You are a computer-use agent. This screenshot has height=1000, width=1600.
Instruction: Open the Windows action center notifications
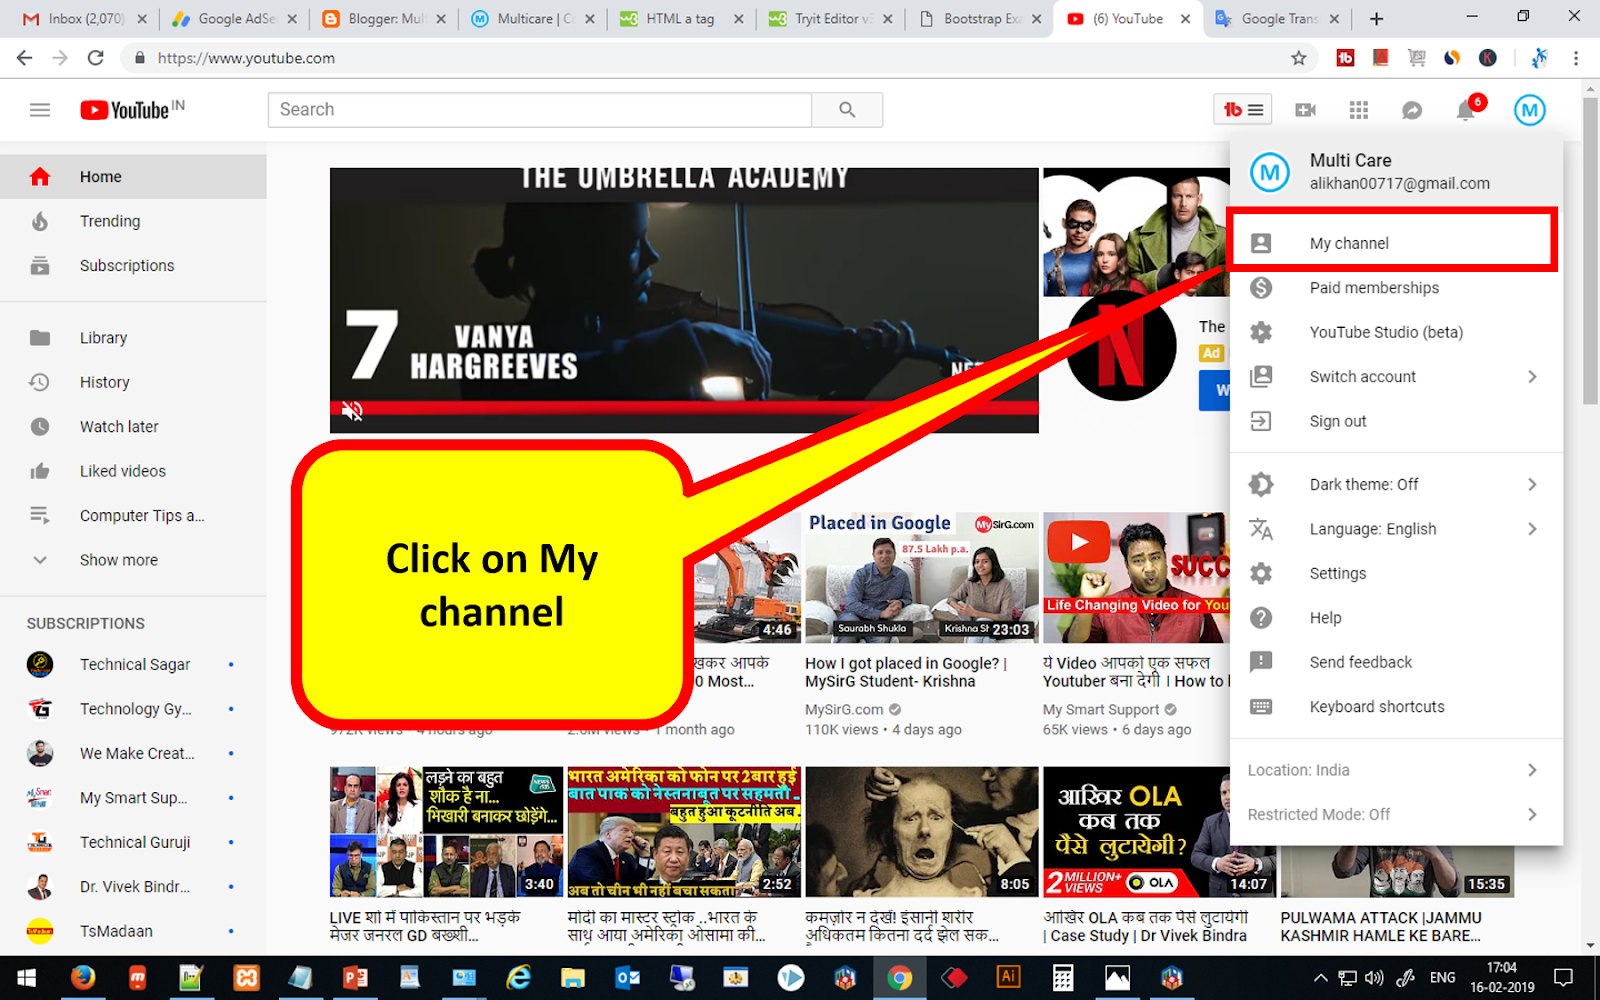(x=1563, y=977)
